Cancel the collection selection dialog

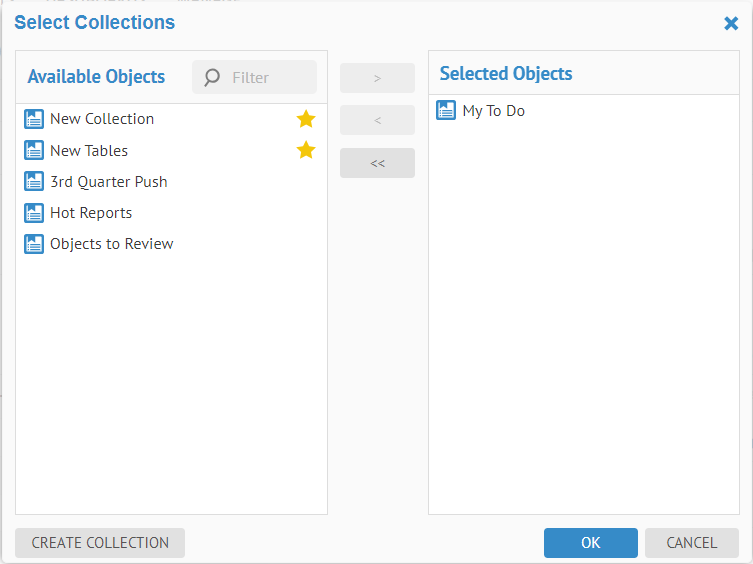pyautogui.click(x=691, y=543)
